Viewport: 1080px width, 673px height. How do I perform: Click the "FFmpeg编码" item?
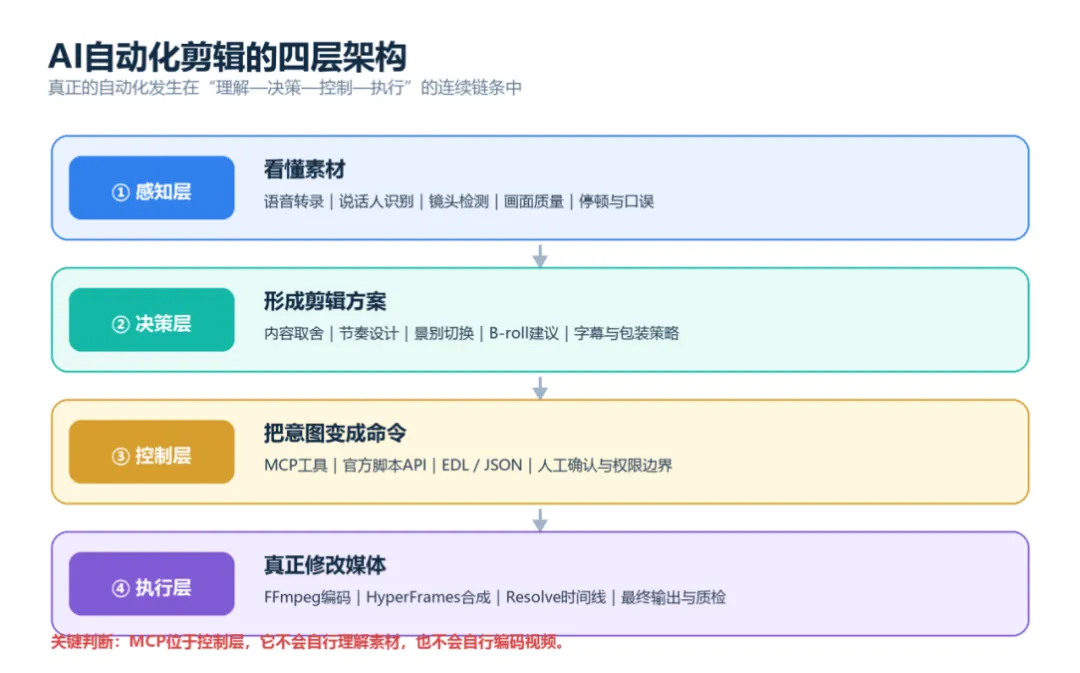(x=308, y=597)
